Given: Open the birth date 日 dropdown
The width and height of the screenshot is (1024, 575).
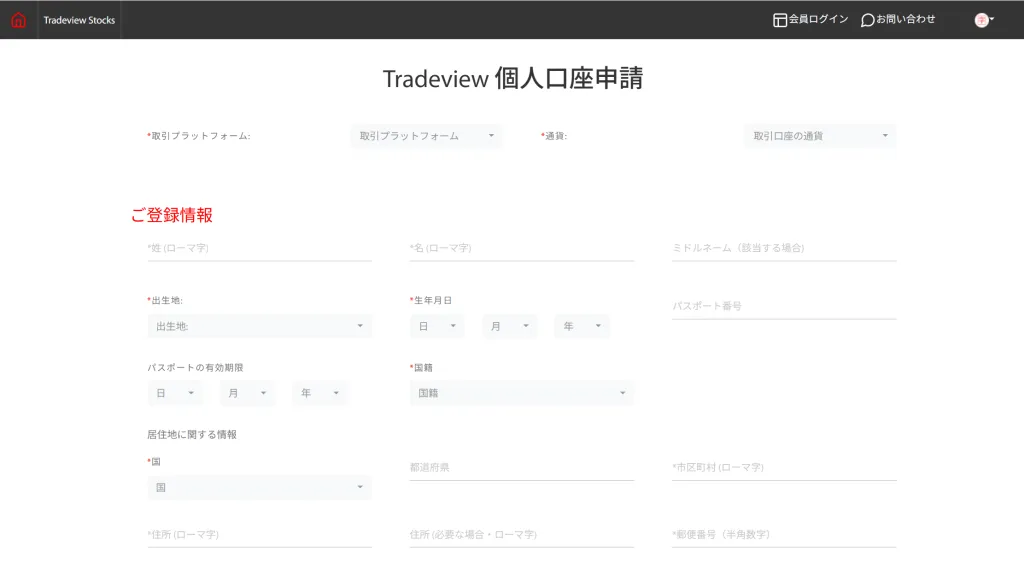Looking at the screenshot, I should pos(437,326).
